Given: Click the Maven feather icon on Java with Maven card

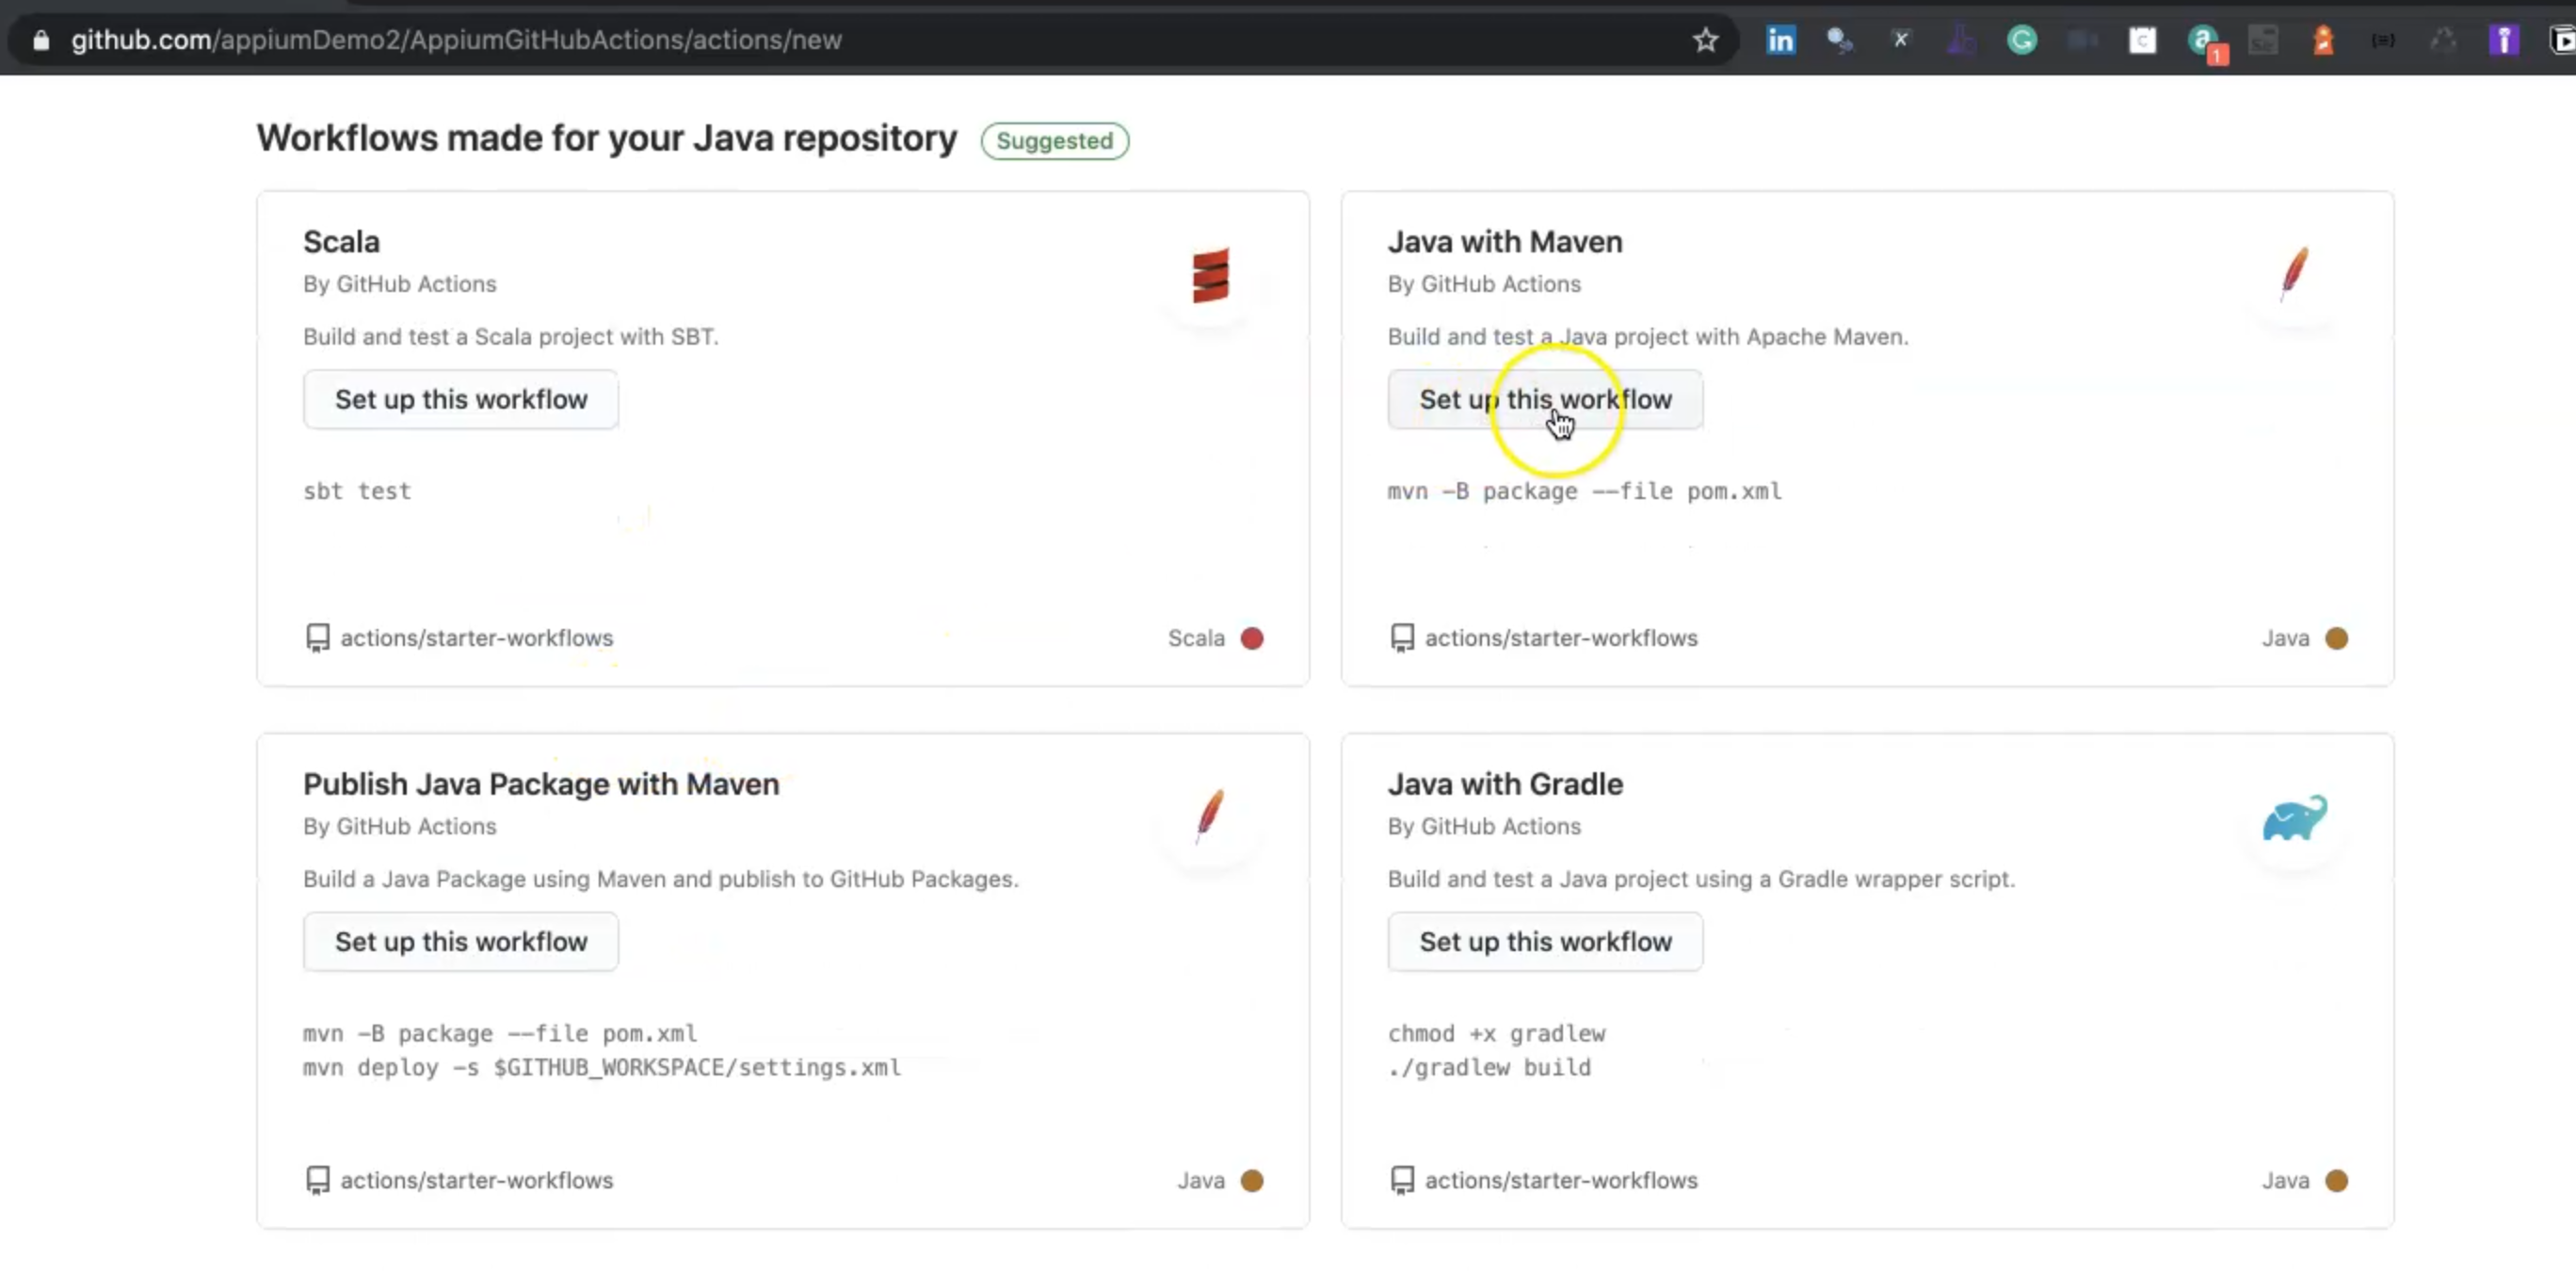Looking at the screenshot, I should [x=2294, y=274].
